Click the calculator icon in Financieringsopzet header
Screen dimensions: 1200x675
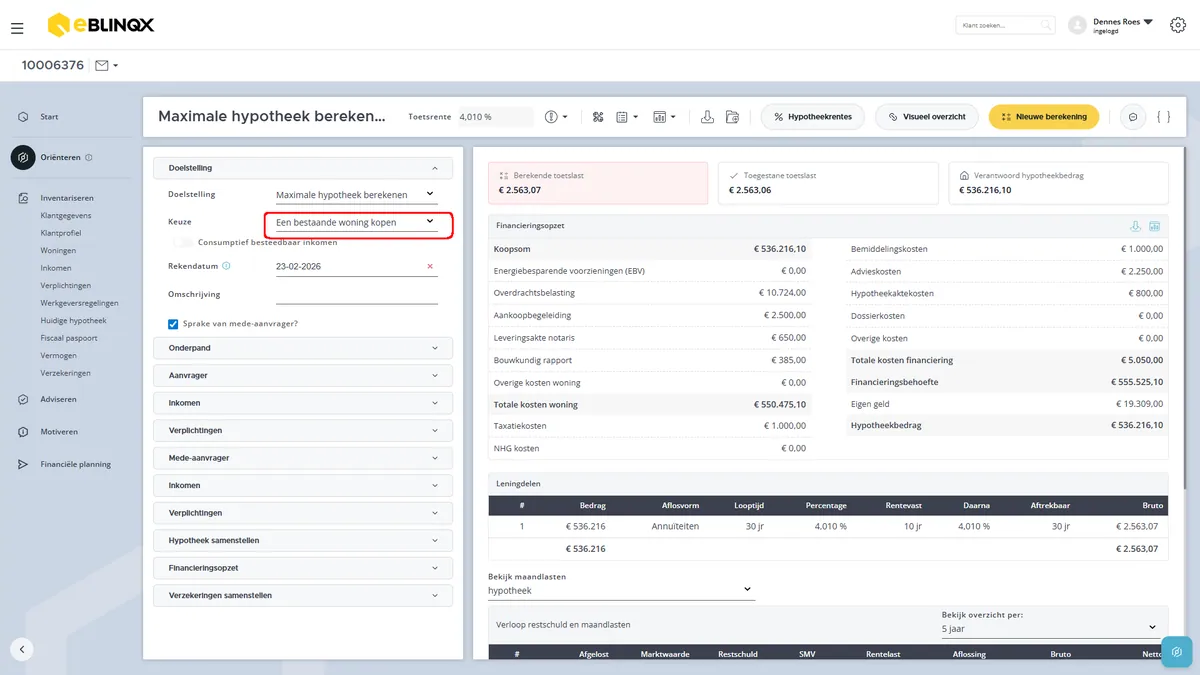[1155, 226]
